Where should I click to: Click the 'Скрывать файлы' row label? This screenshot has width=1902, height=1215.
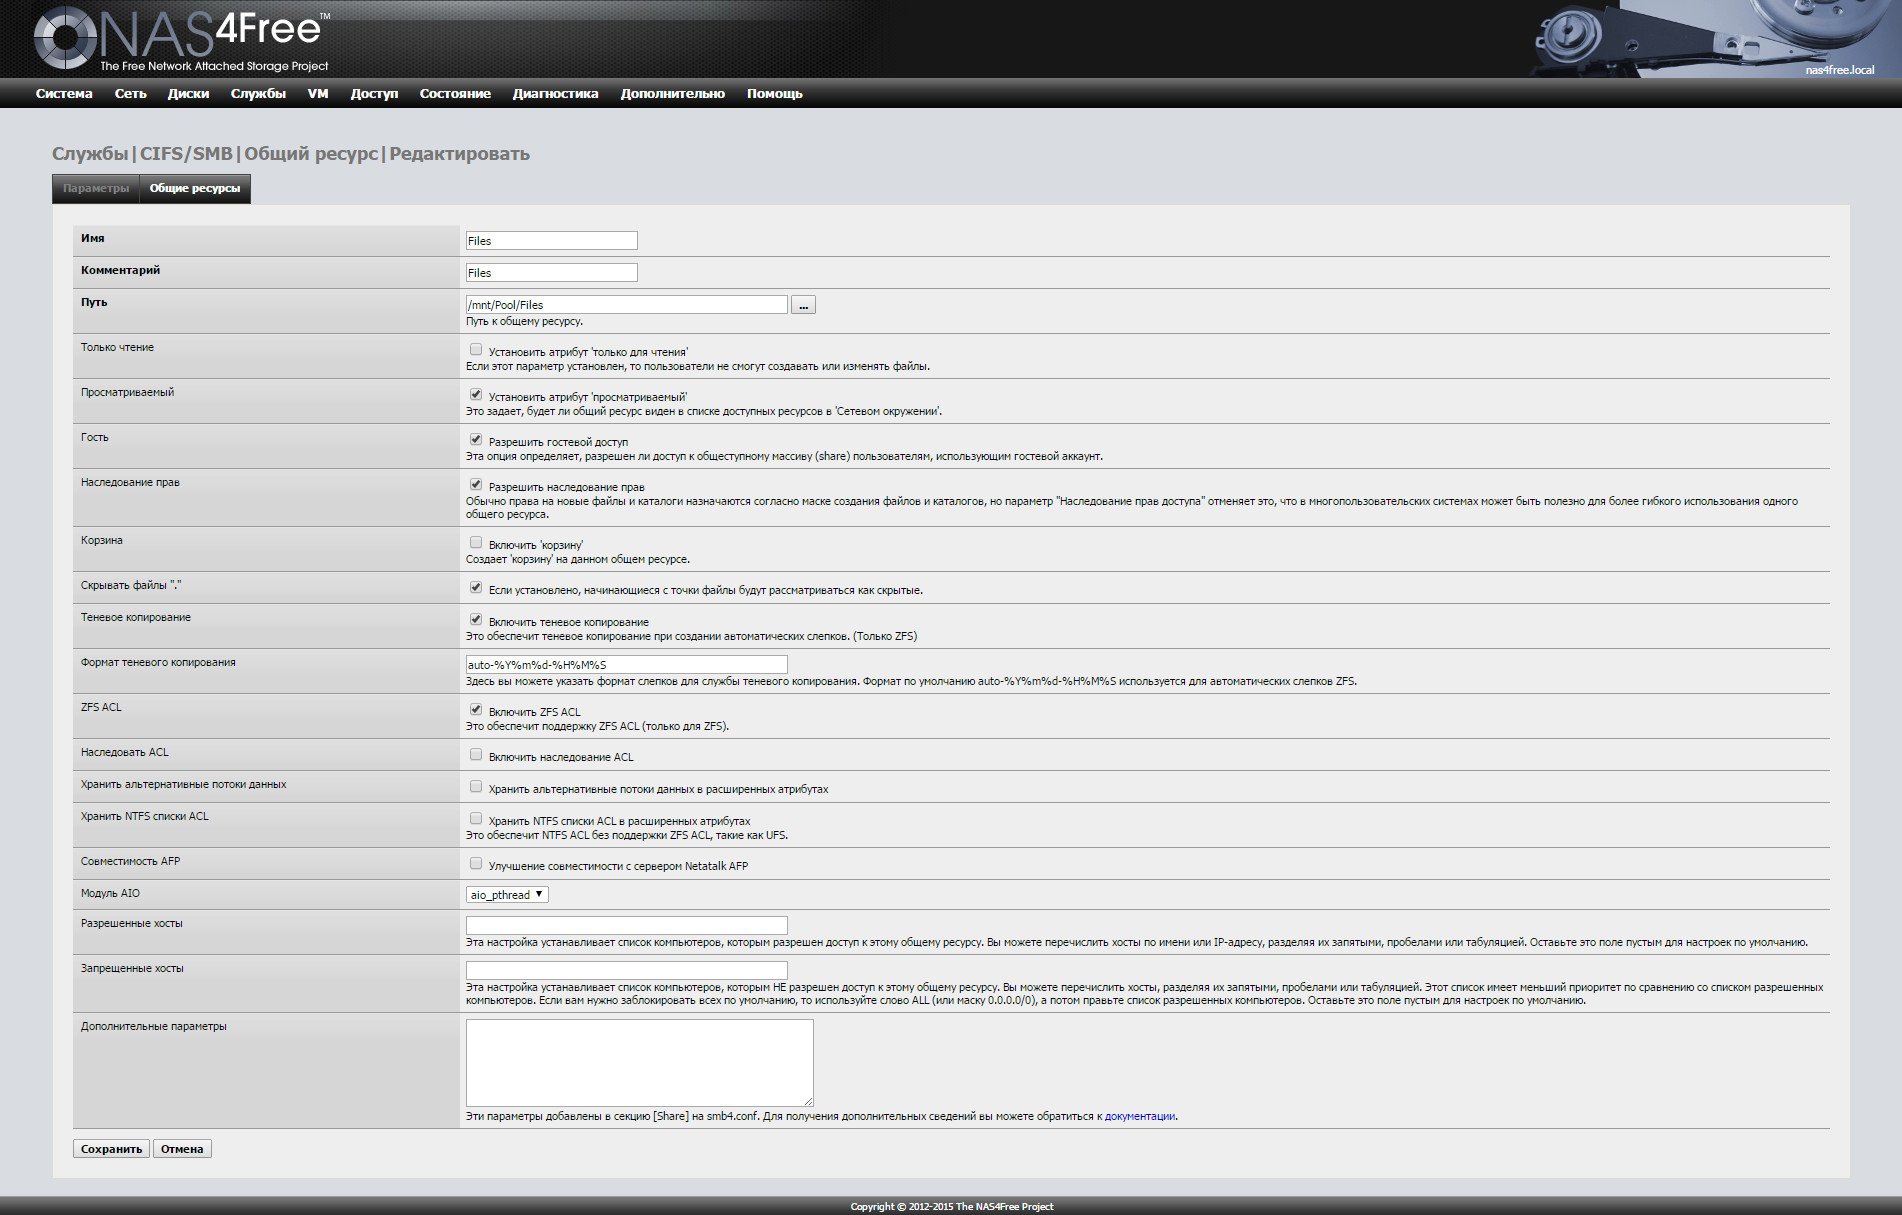tap(131, 586)
